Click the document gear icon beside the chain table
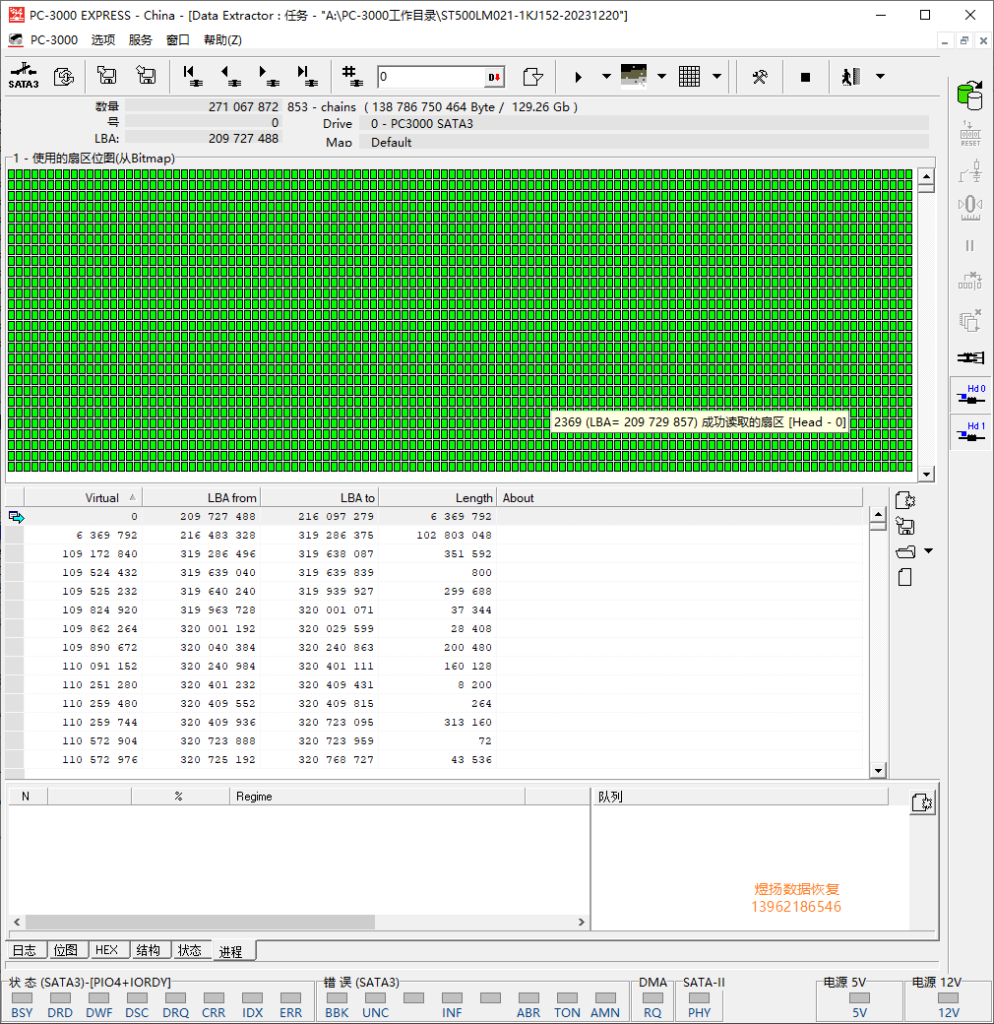This screenshot has height=1024, width=994. 905,500
